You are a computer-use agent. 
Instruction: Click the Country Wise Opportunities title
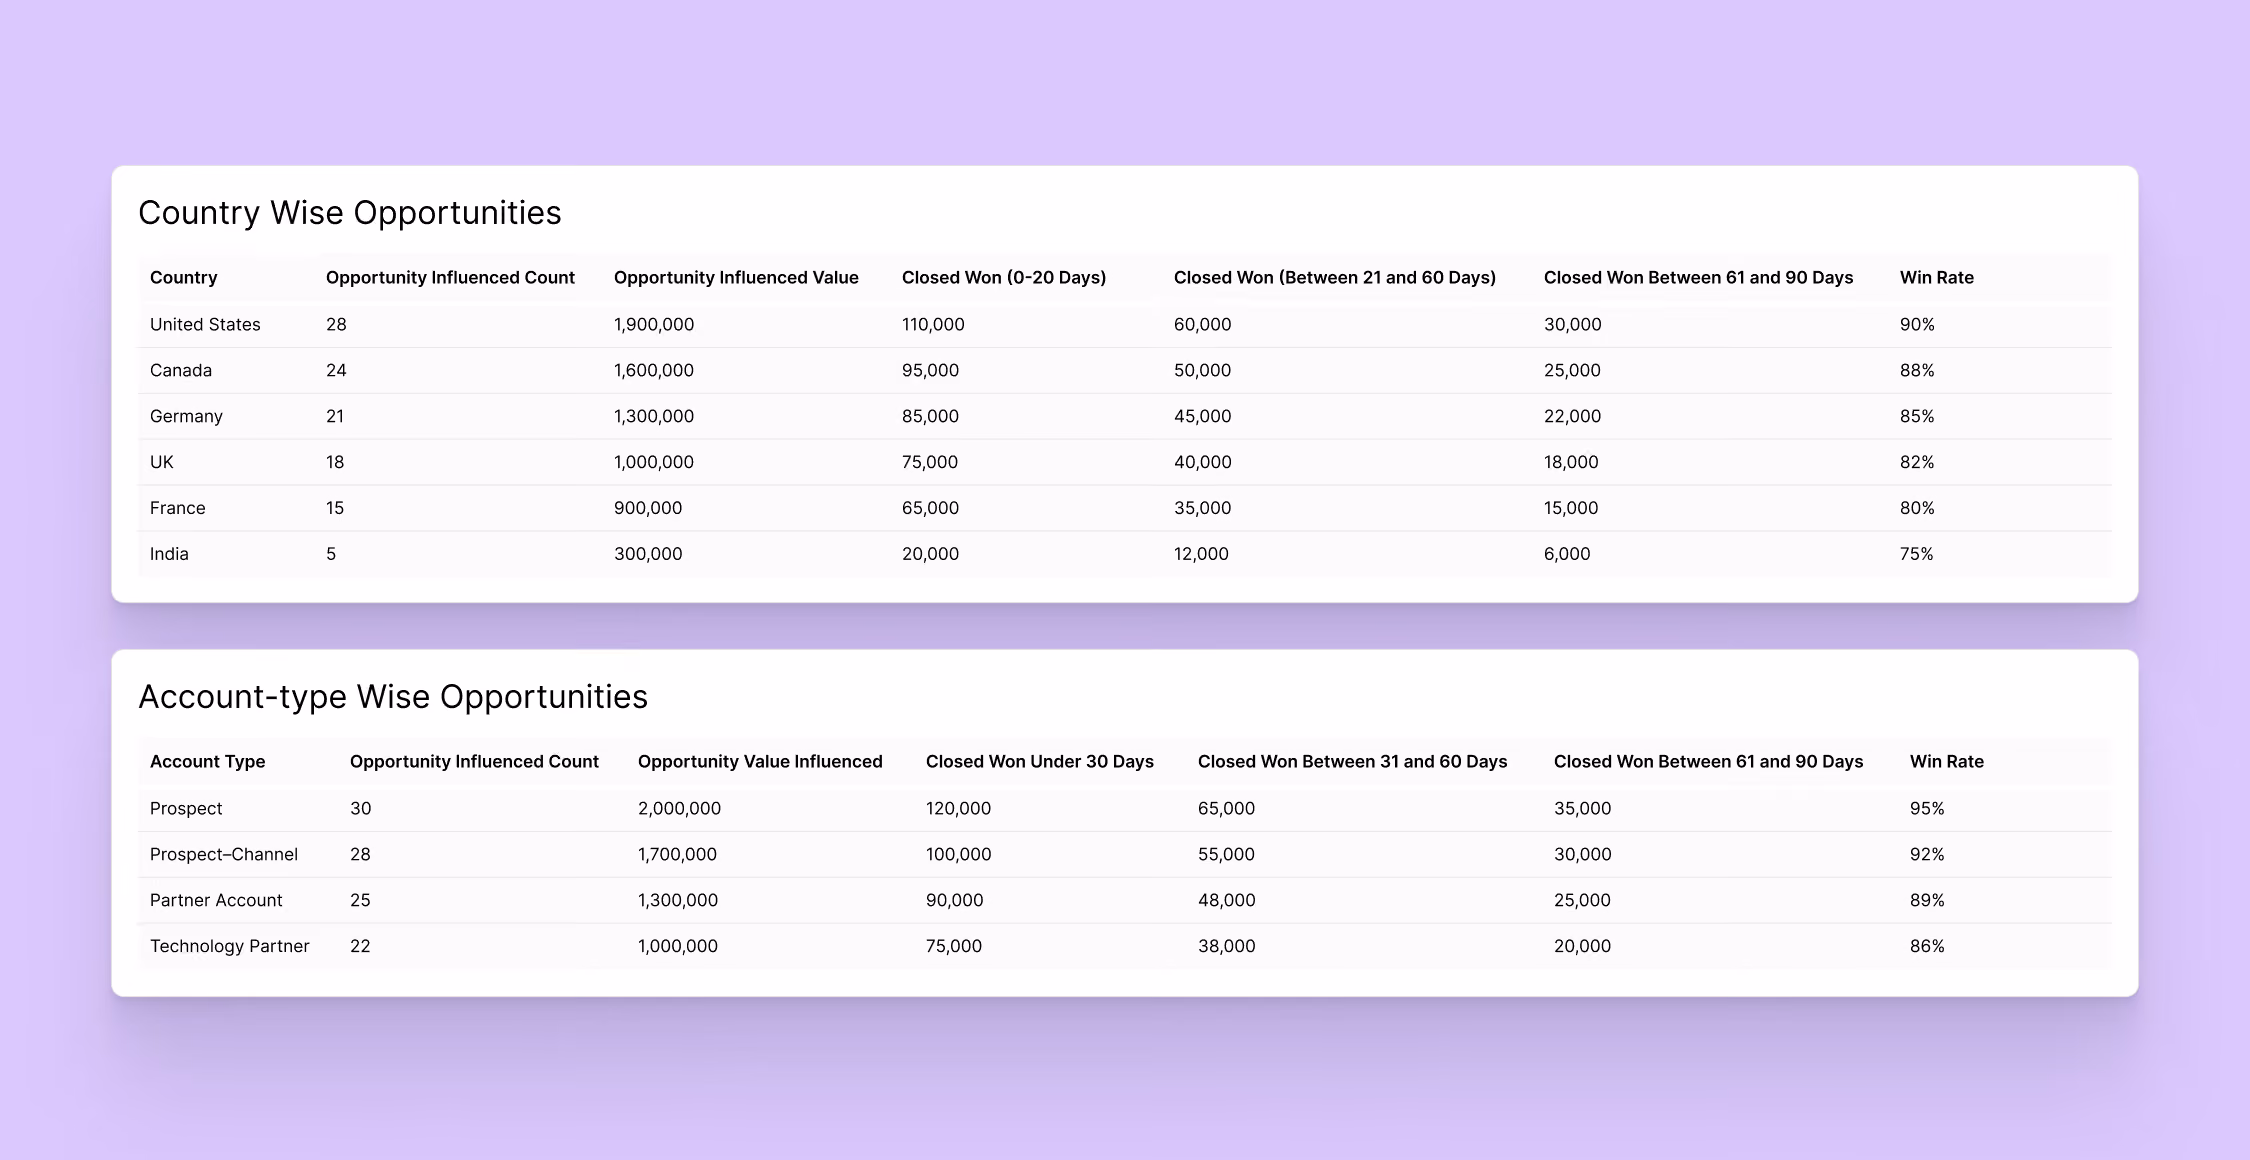click(350, 213)
